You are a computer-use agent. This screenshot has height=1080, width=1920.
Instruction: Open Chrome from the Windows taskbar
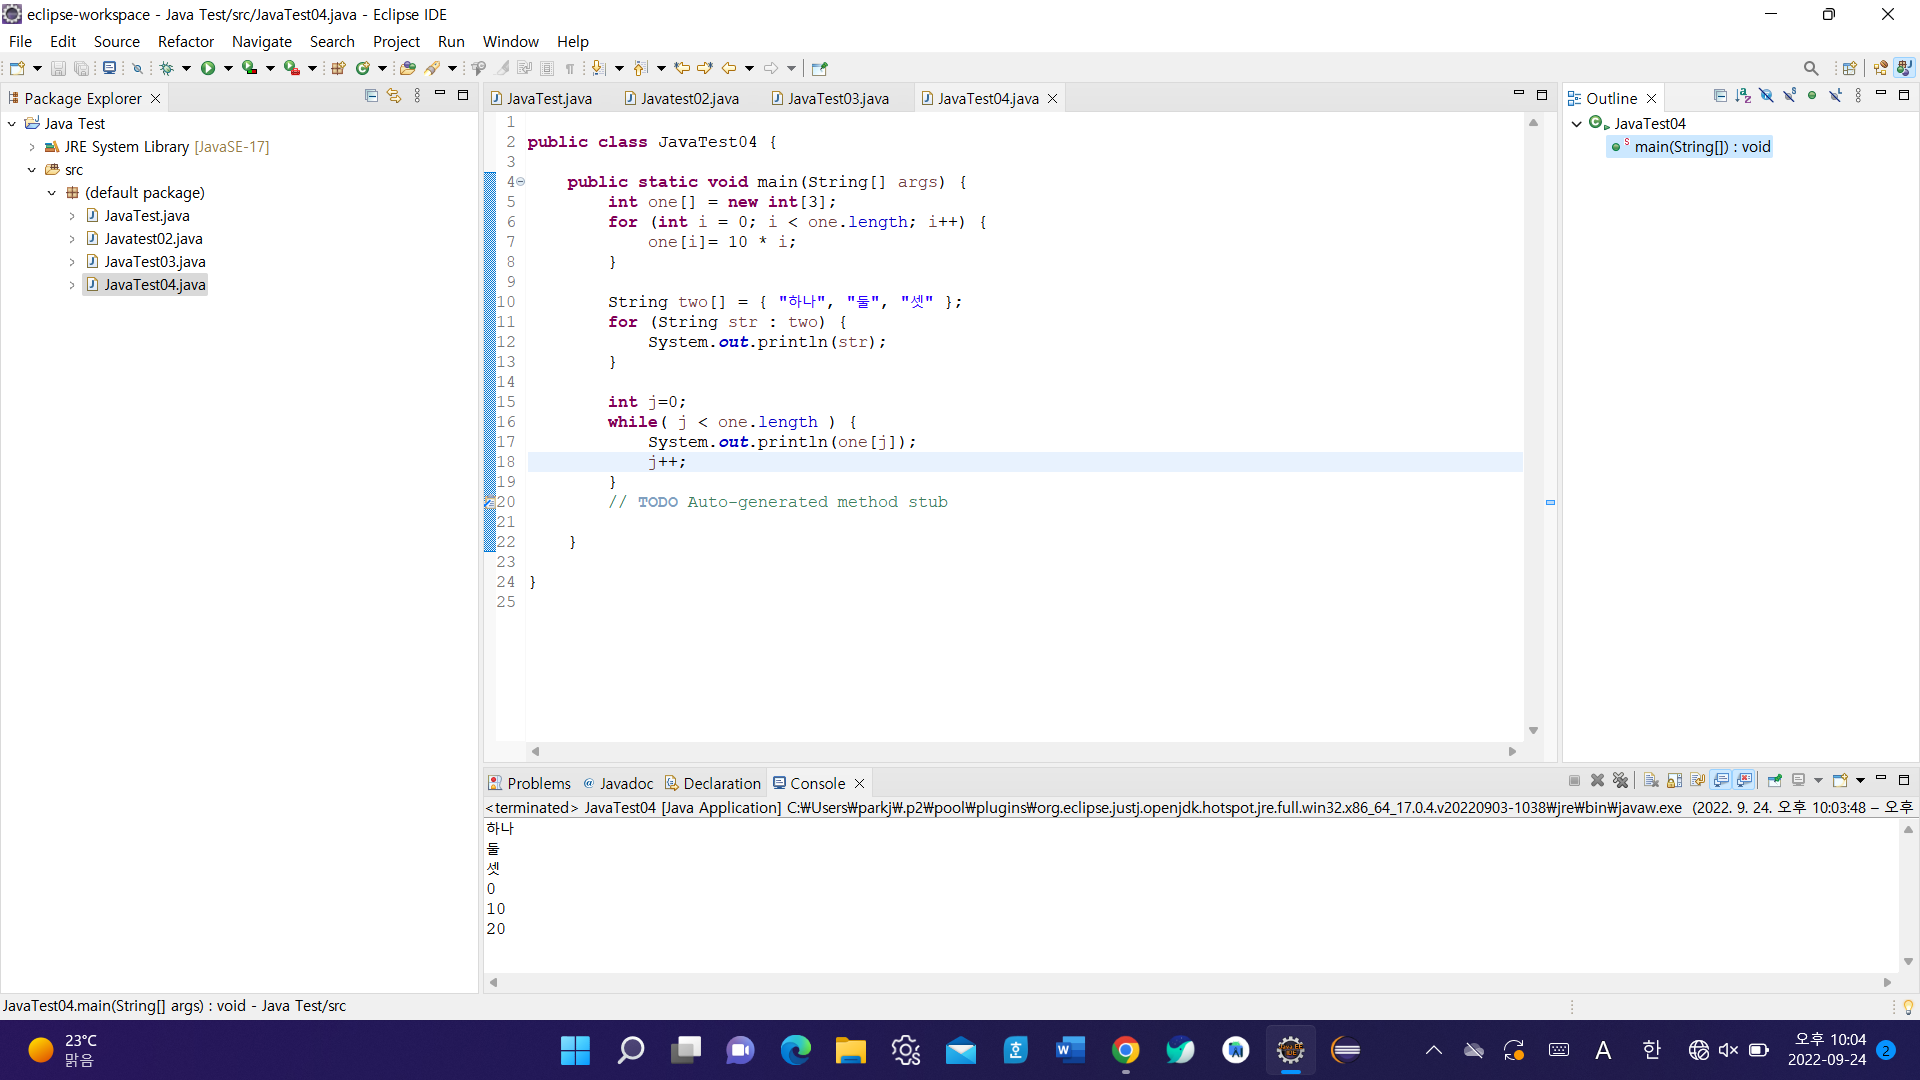[x=1125, y=1050]
